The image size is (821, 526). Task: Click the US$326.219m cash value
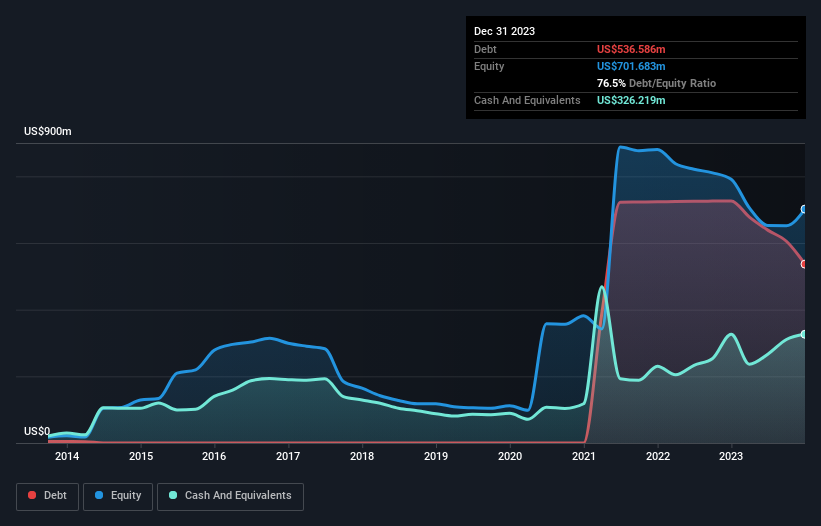(631, 100)
